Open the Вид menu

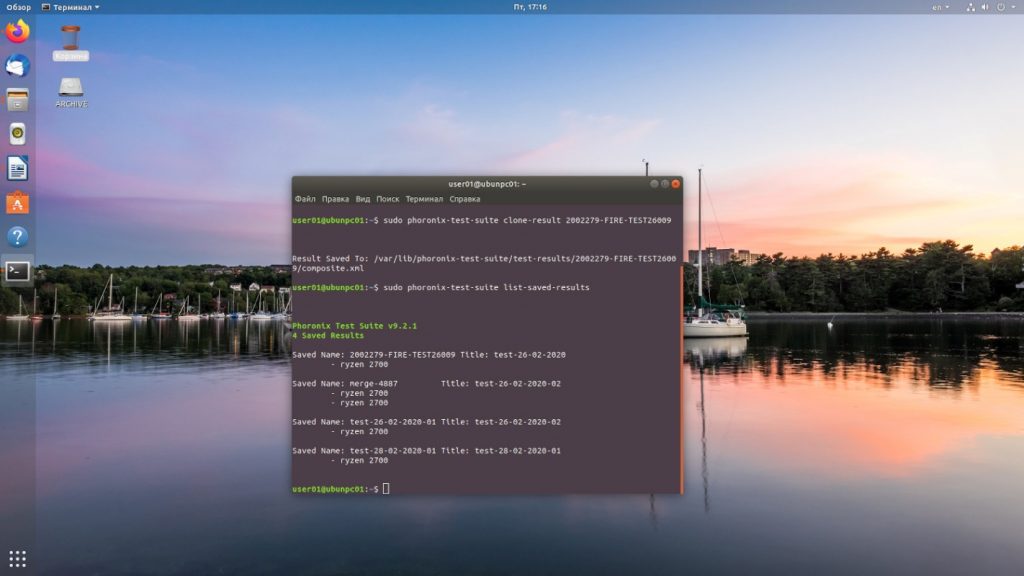[362, 199]
